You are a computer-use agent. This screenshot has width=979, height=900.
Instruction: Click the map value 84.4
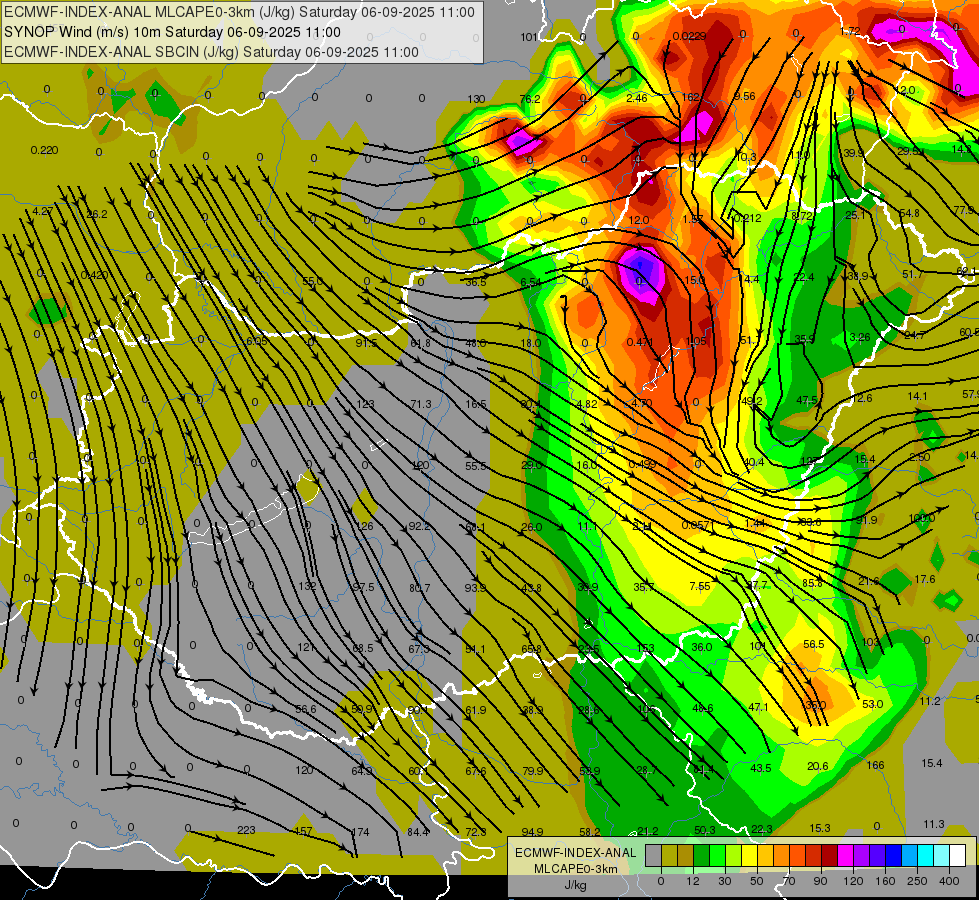click(418, 831)
